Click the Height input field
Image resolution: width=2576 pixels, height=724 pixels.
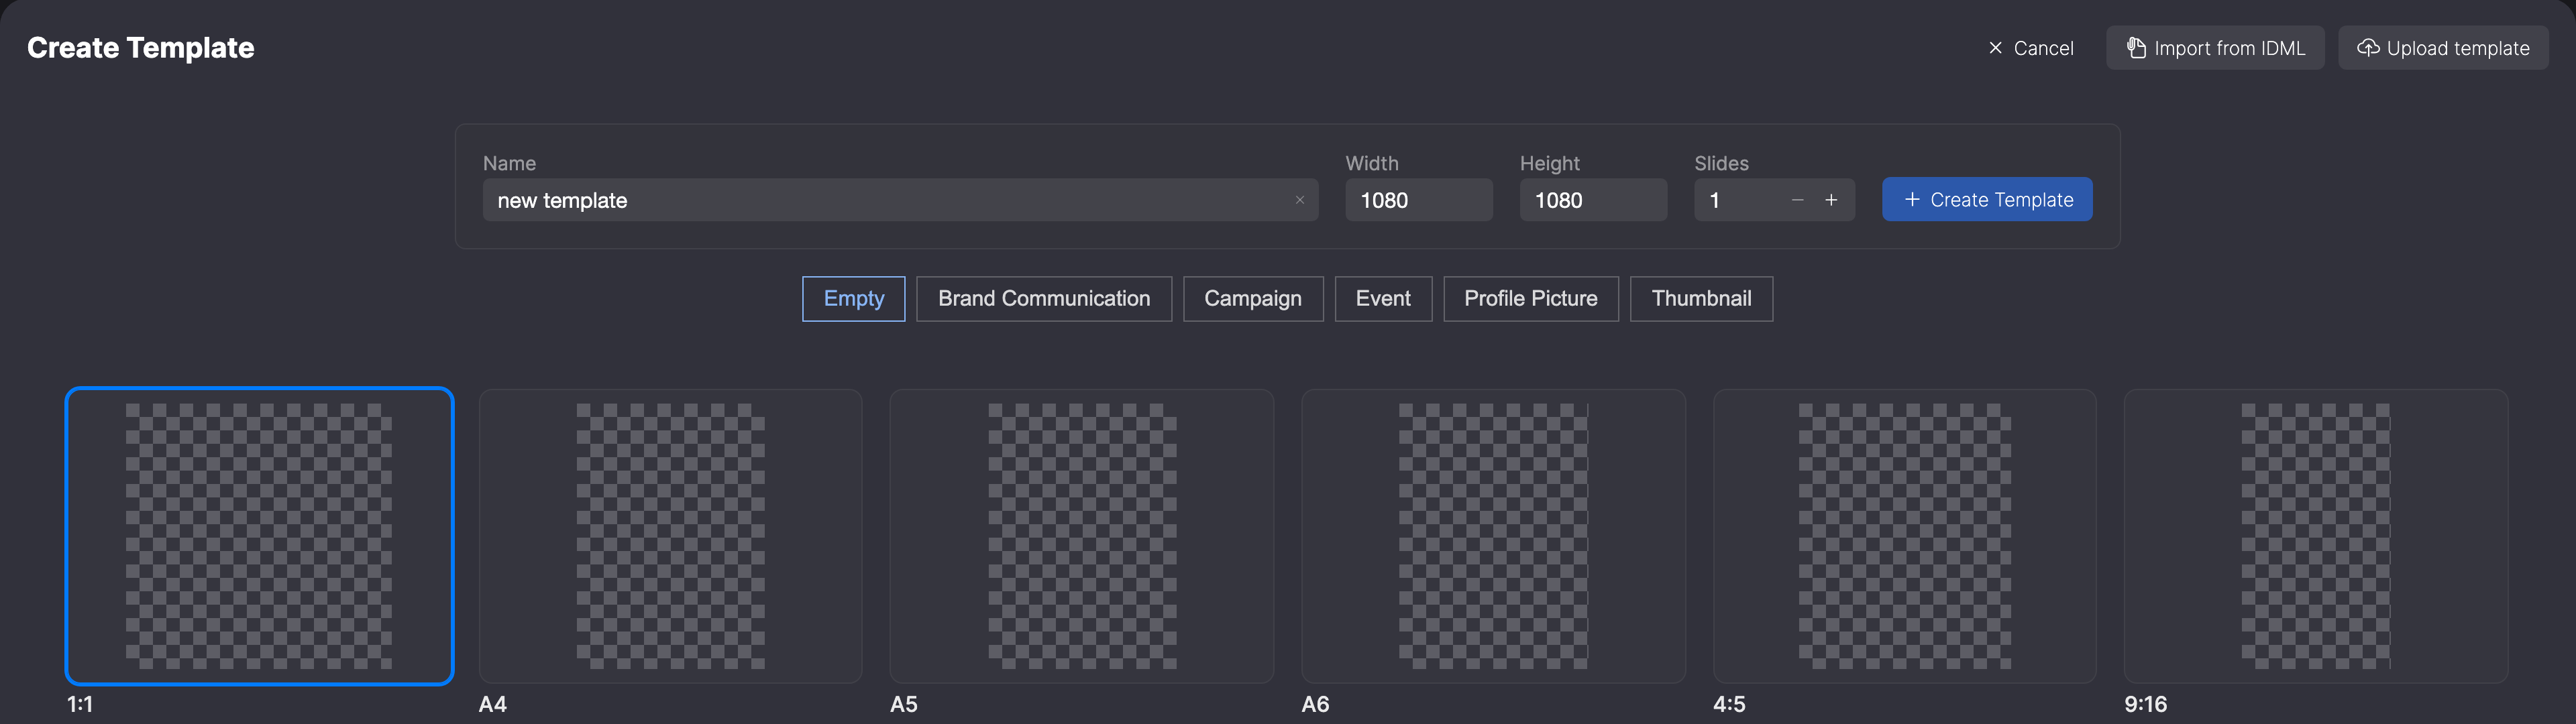(x=1593, y=200)
